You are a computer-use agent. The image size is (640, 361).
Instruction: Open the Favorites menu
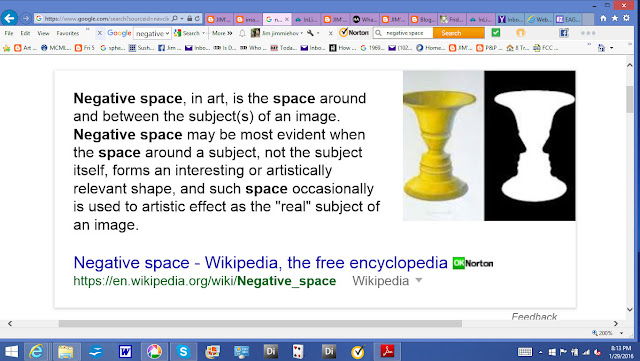(x=68, y=33)
